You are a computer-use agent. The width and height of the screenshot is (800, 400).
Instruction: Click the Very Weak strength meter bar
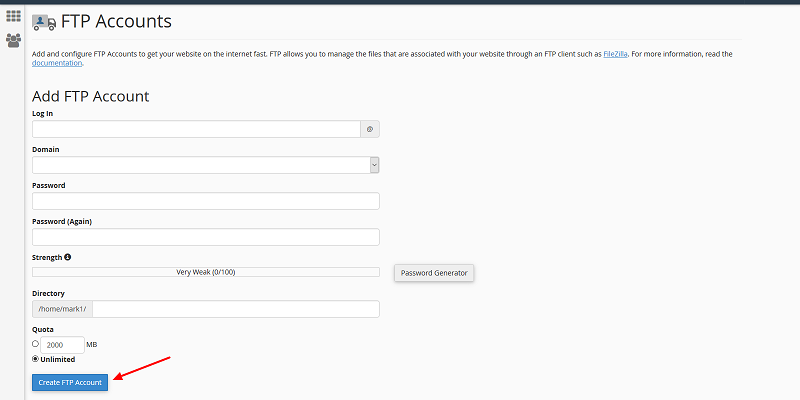click(x=205, y=272)
